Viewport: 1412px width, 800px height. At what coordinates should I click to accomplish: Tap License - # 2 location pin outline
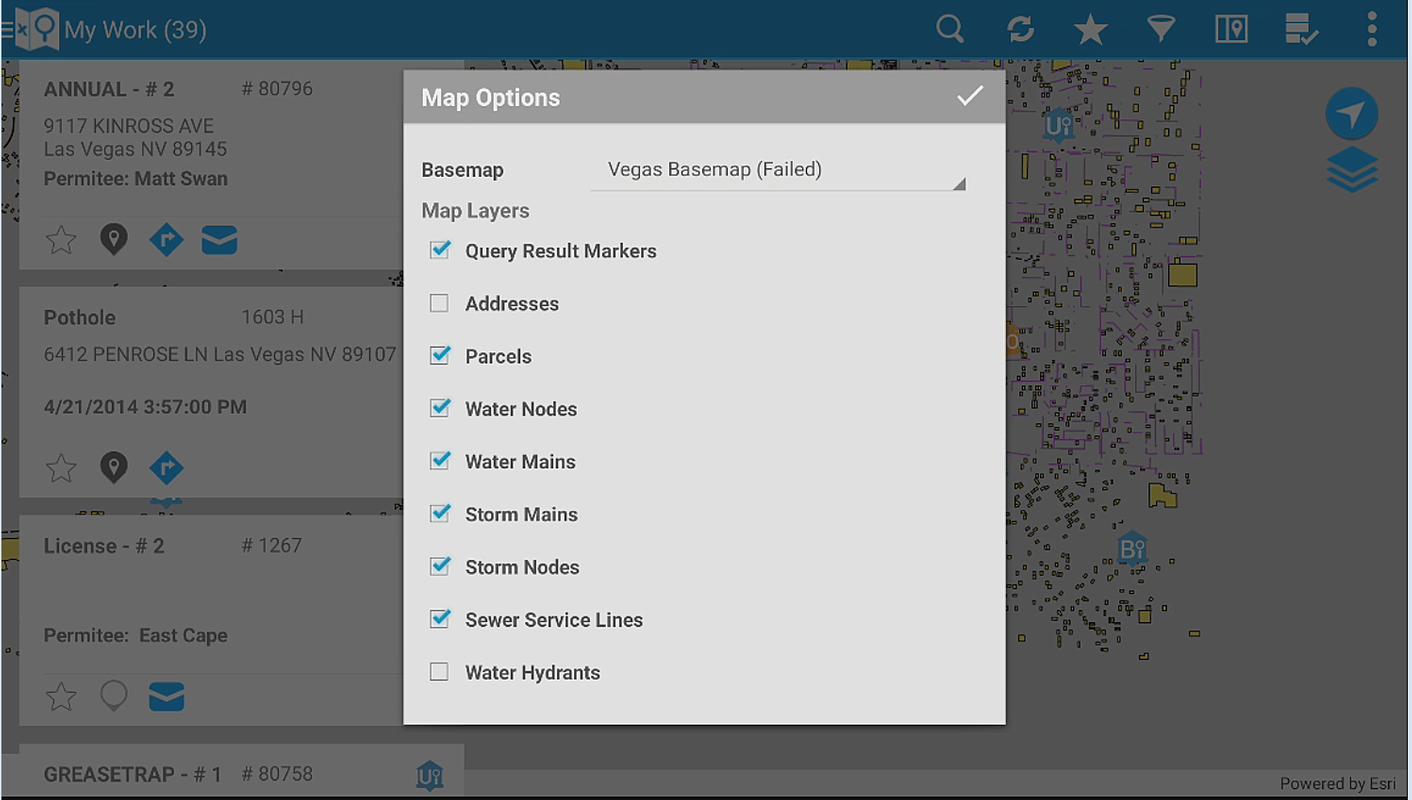(x=114, y=696)
